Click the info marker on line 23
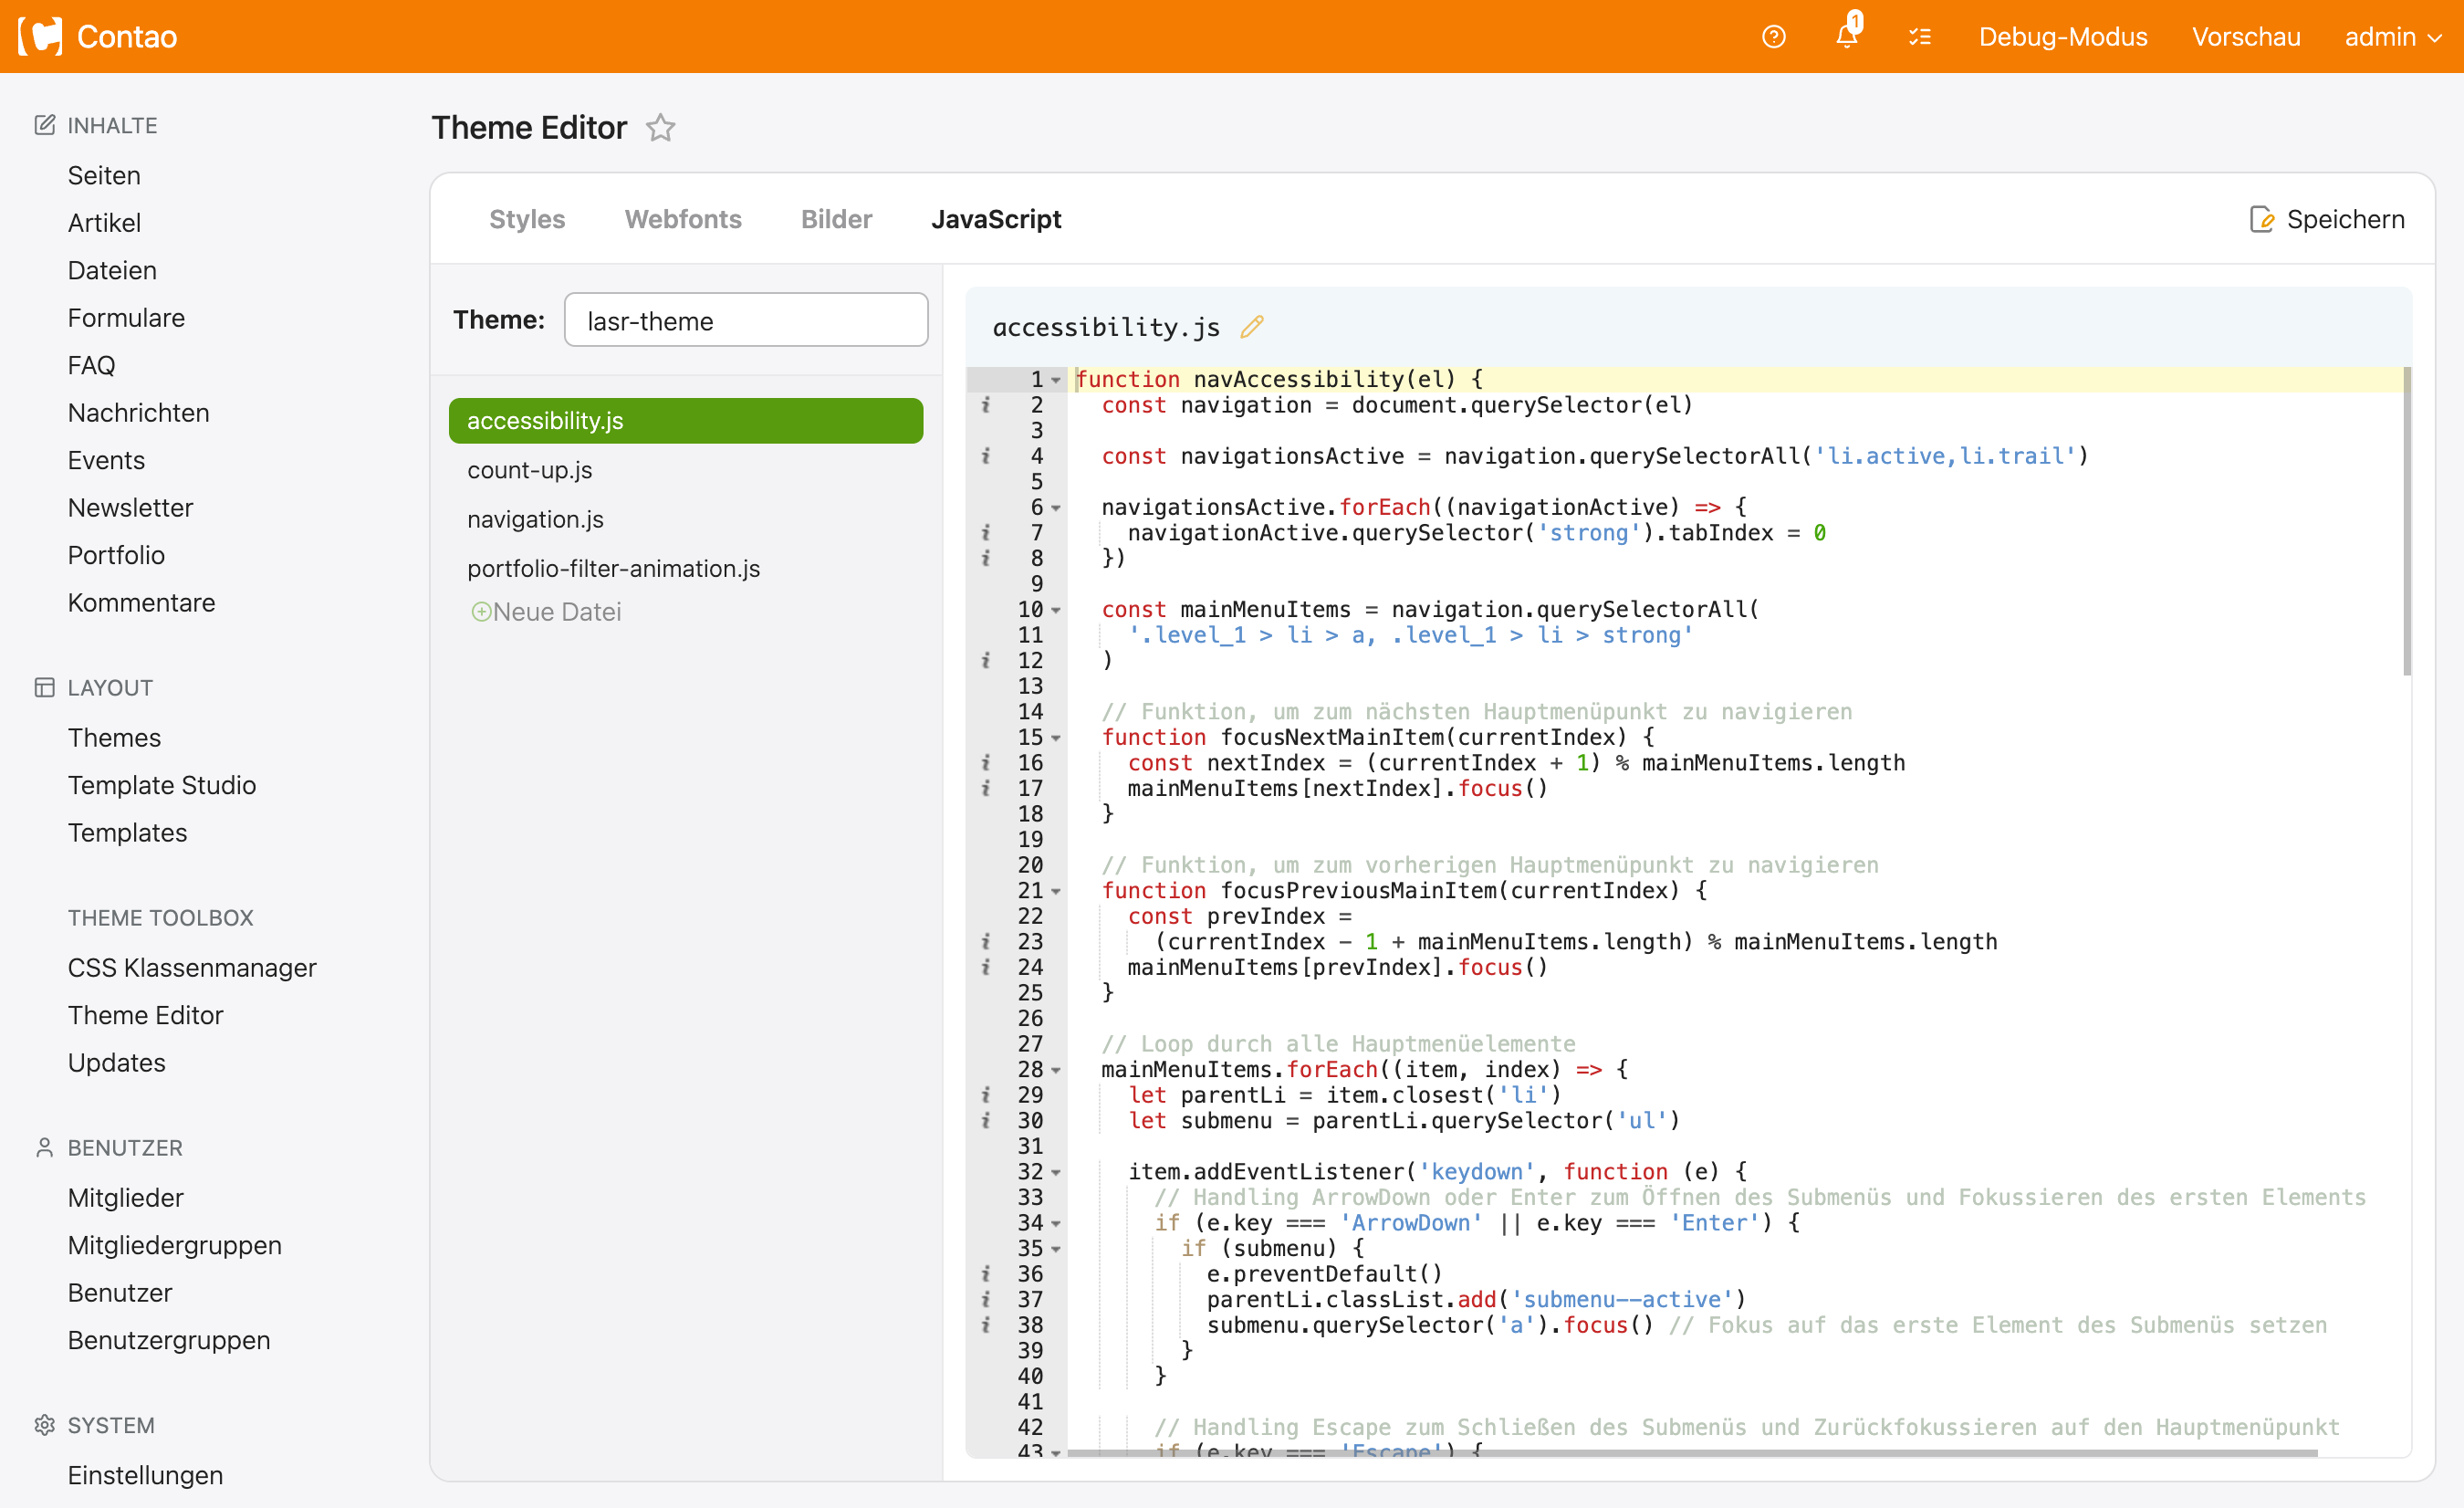The height and width of the screenshot is (1508, 2464). pos(986,941)
